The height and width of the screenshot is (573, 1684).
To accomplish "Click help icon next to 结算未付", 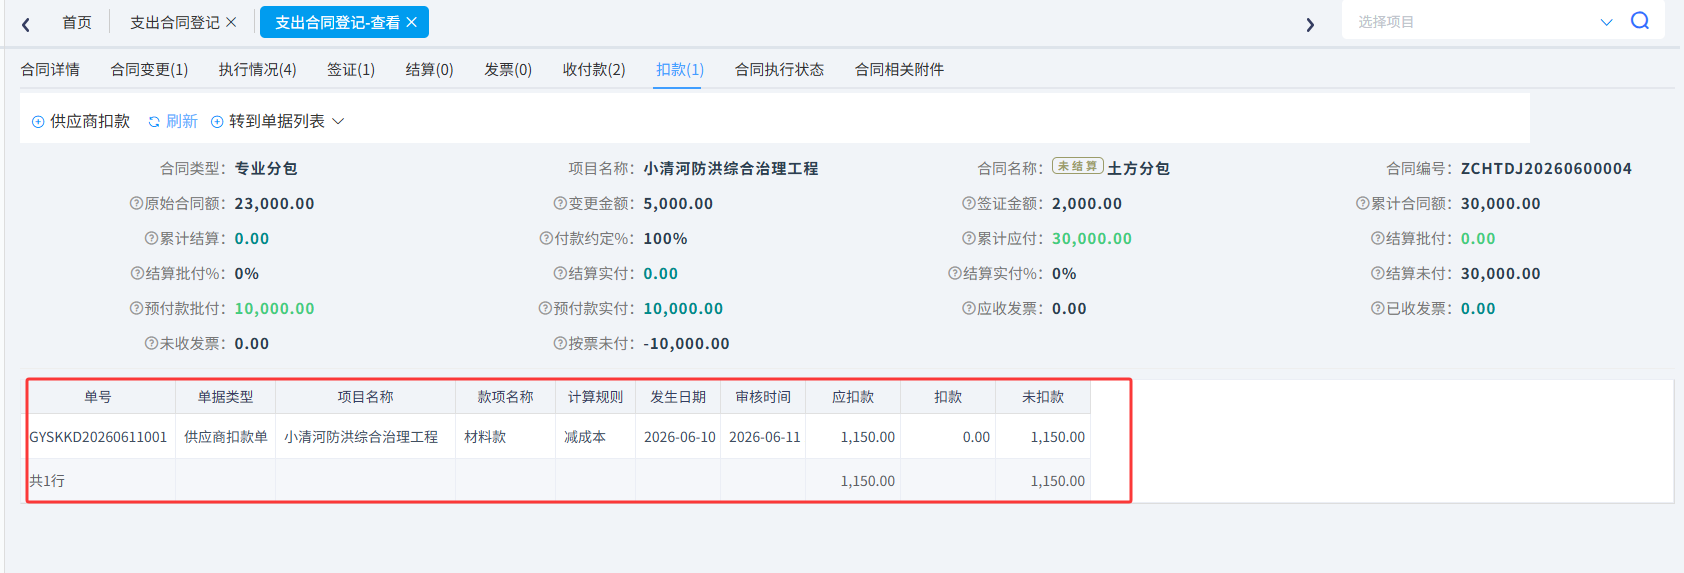I will pos(1378,273).
